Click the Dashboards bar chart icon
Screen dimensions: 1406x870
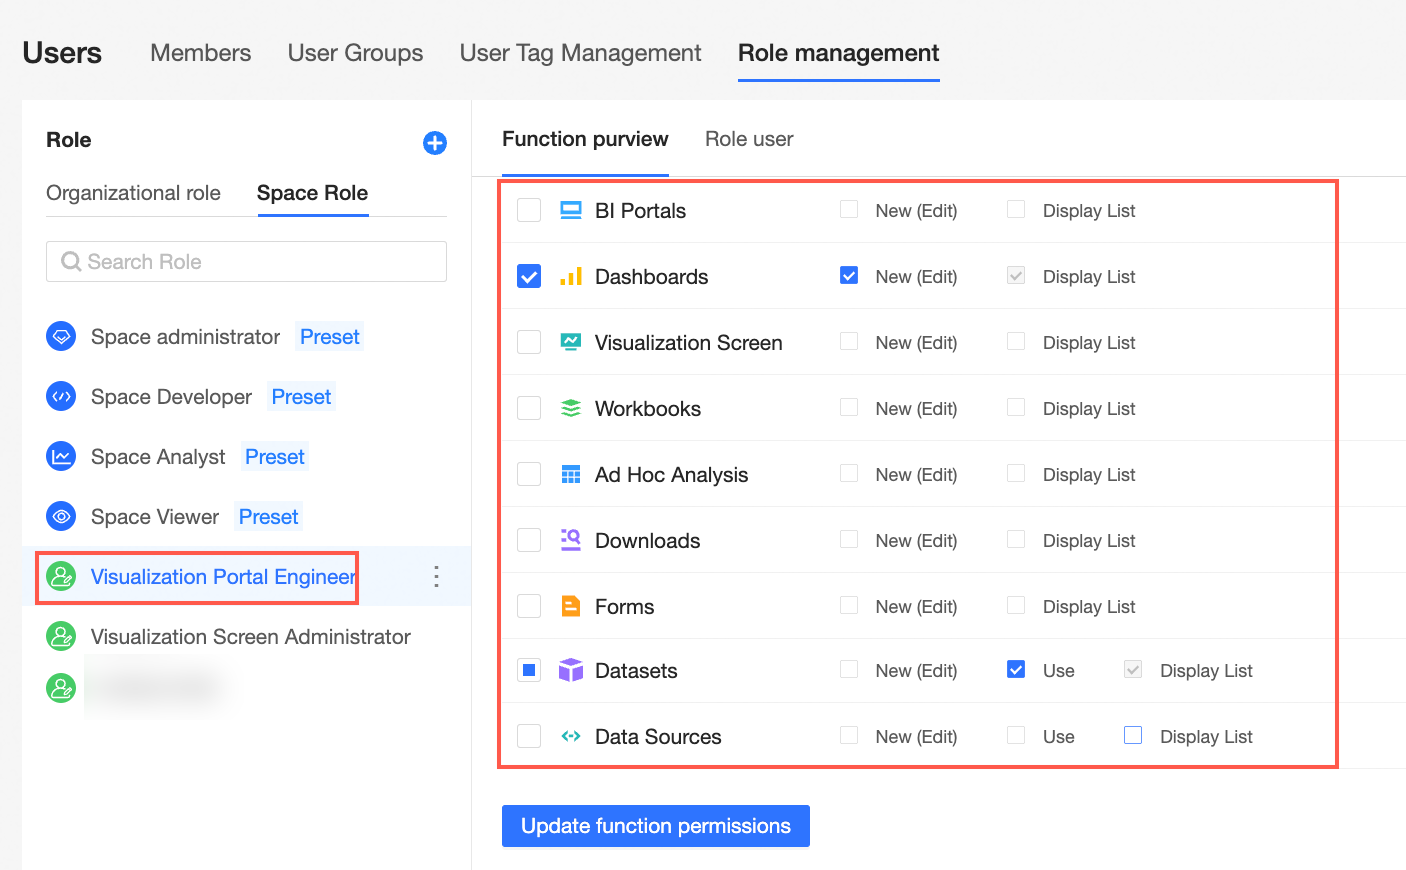click(571, 277)
